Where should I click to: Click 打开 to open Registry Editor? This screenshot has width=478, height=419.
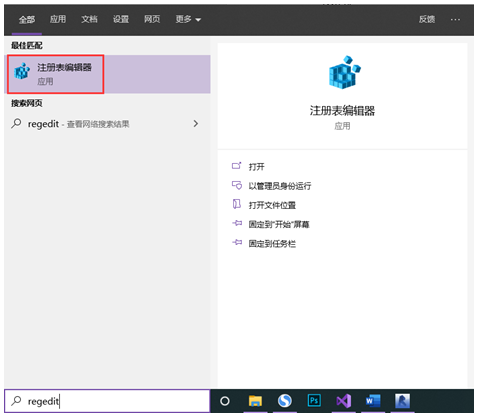point(256,166)
